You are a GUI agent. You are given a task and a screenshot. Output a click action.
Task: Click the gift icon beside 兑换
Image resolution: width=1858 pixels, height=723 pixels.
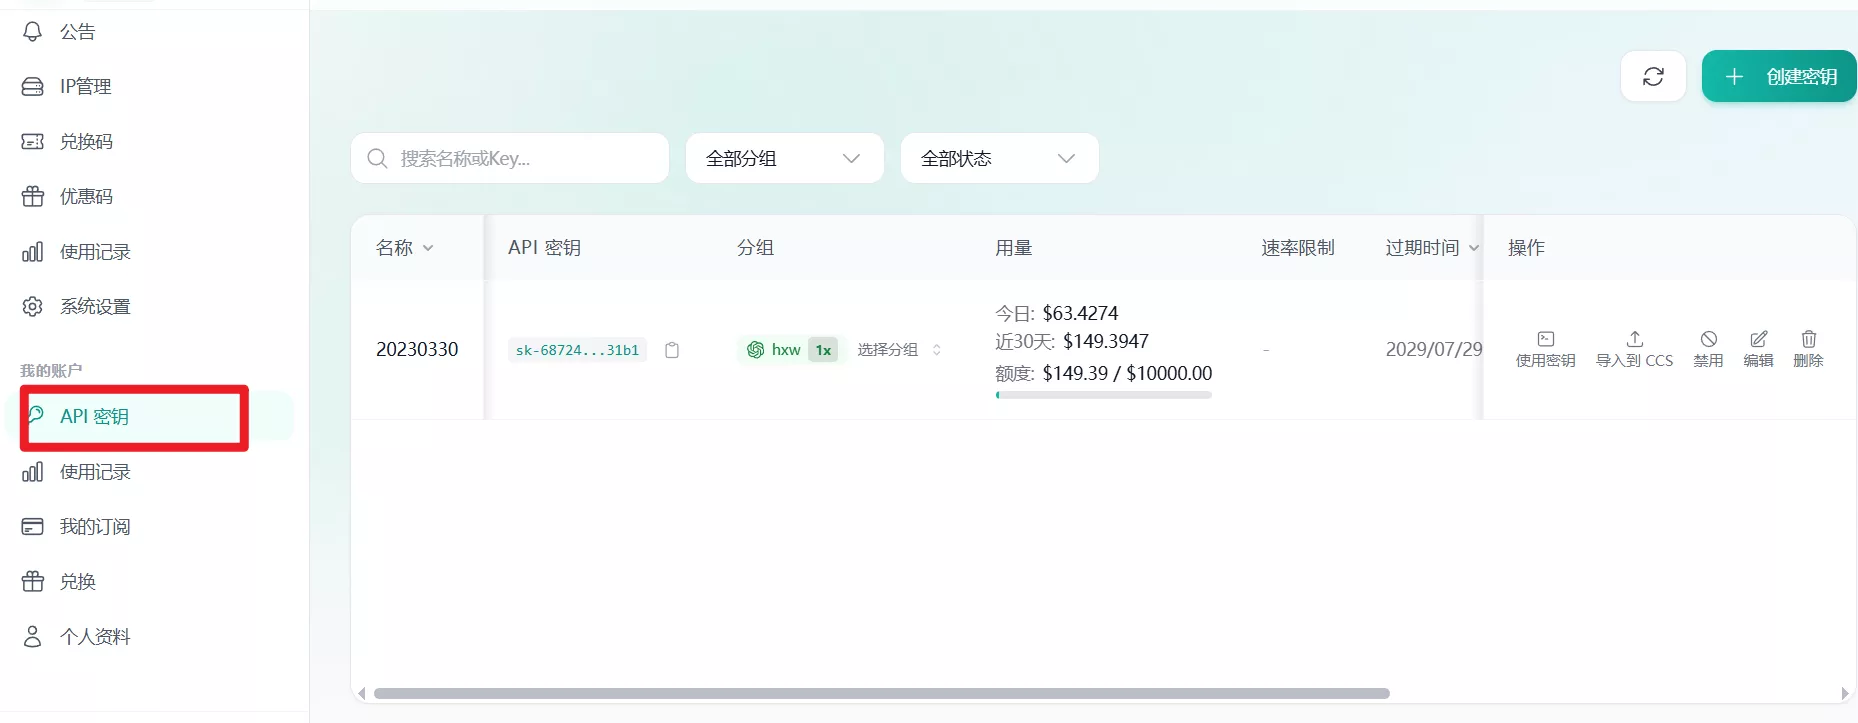[33, 582]
